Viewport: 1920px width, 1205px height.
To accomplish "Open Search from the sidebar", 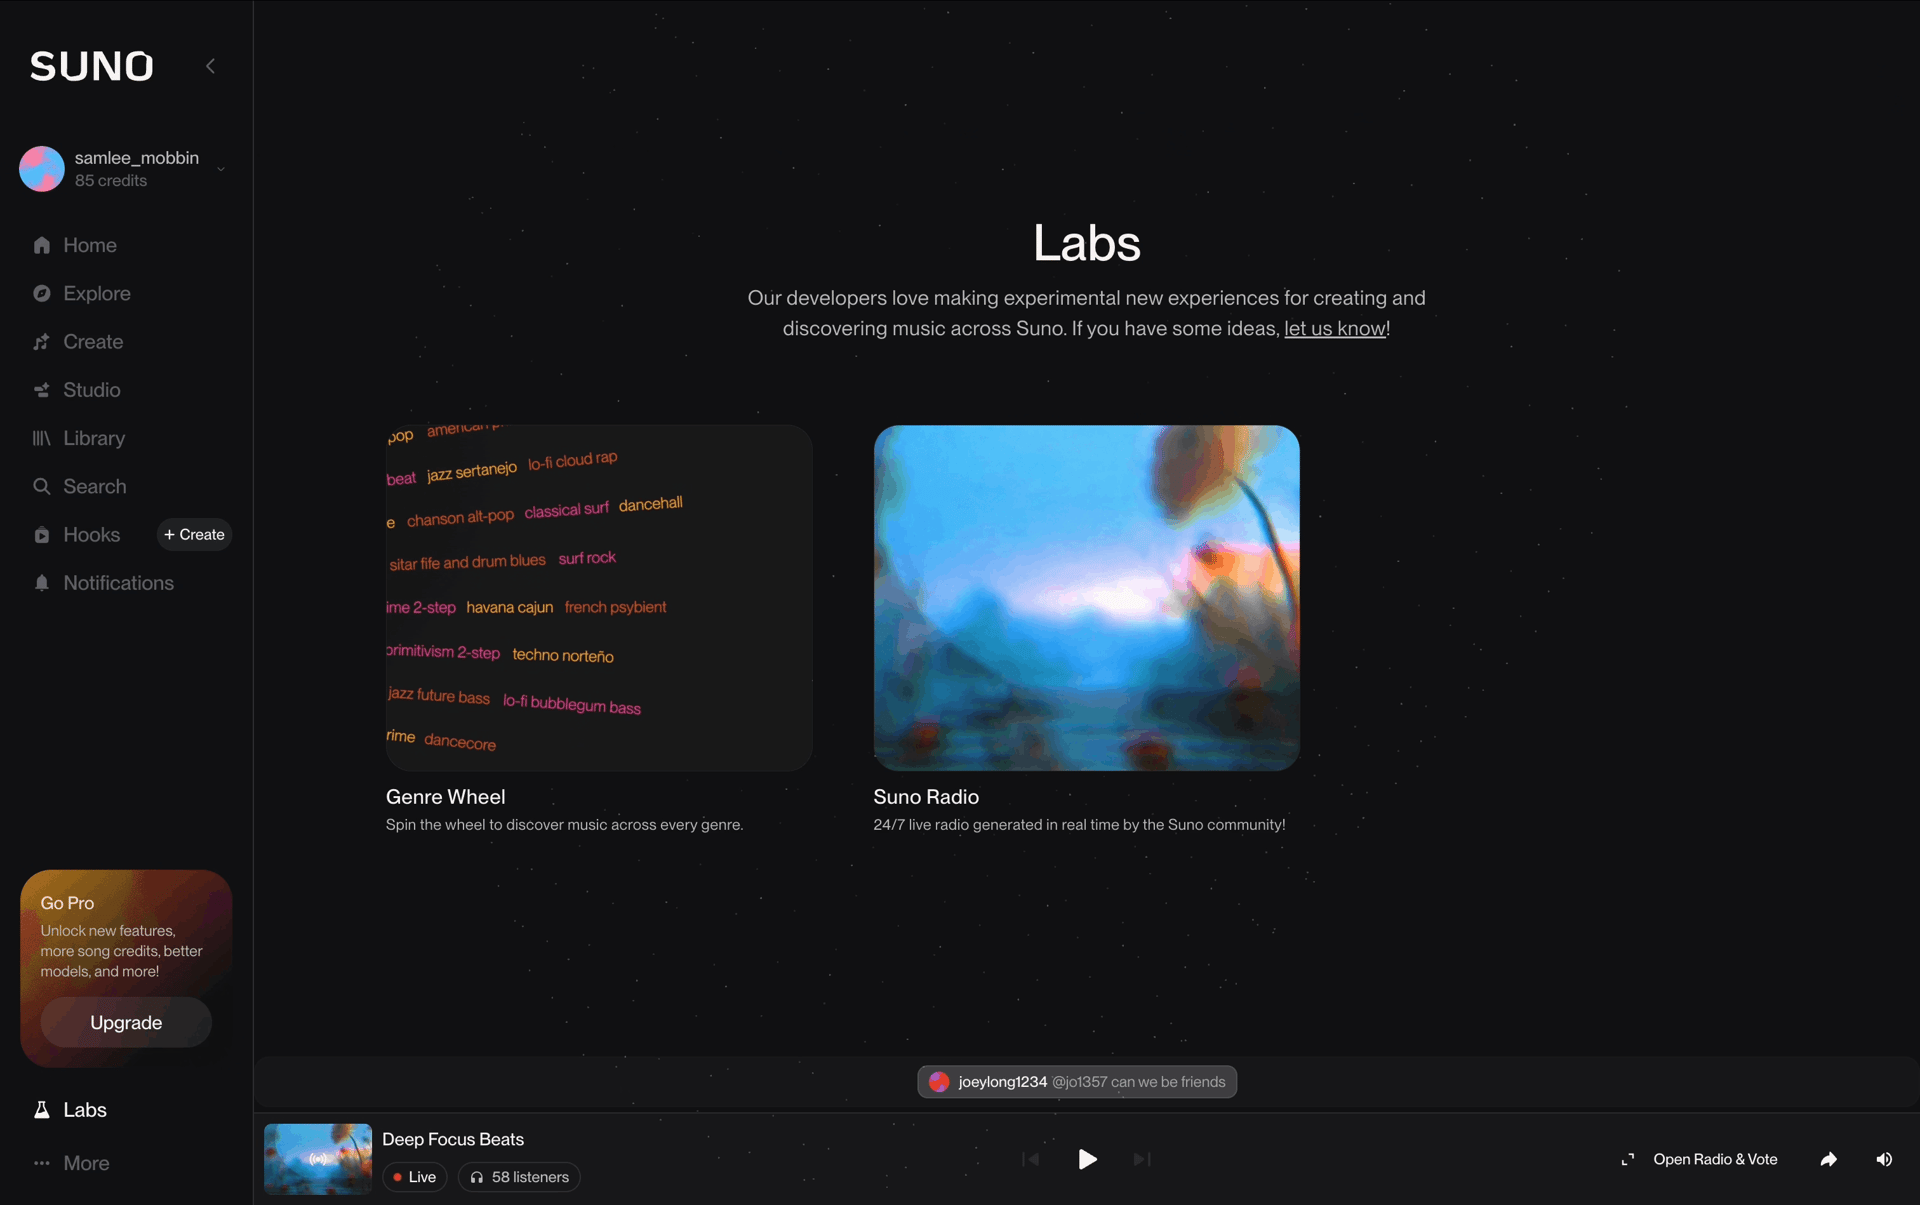I will pos(95,486).
